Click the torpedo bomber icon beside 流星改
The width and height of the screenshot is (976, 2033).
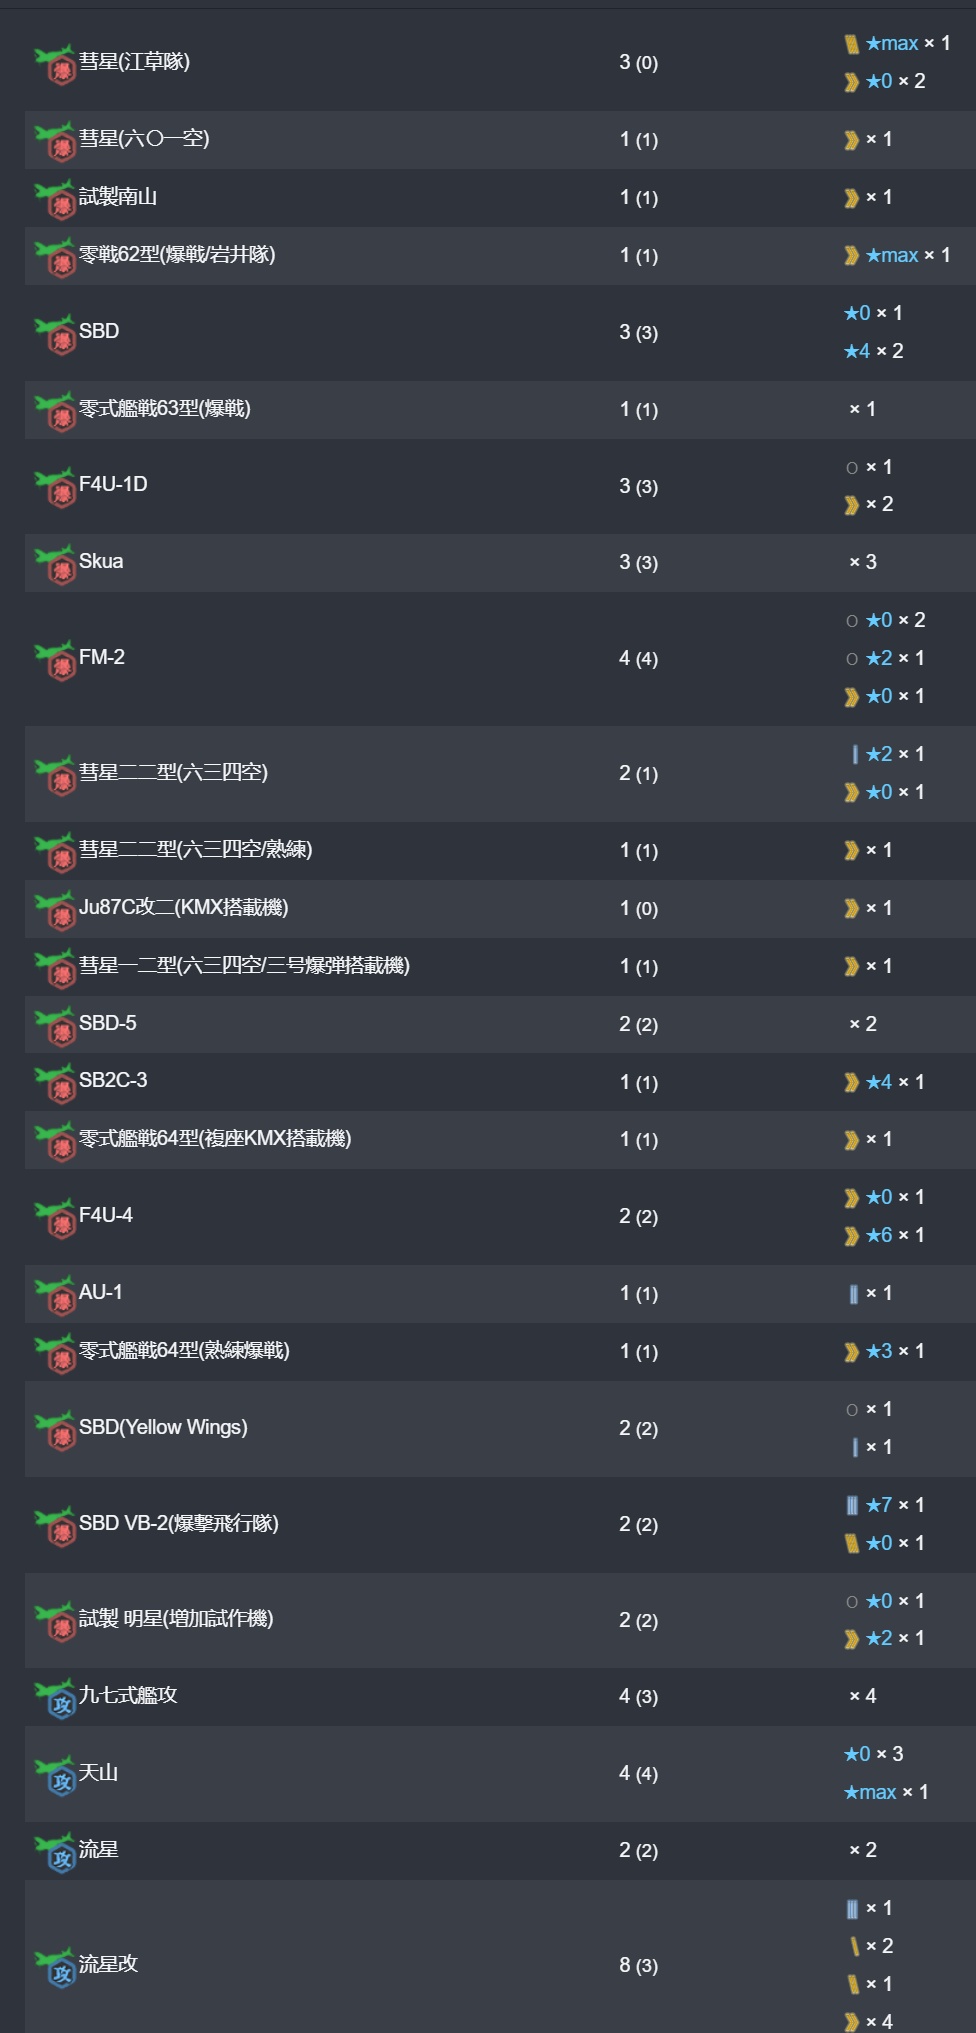pos(55,1967)
